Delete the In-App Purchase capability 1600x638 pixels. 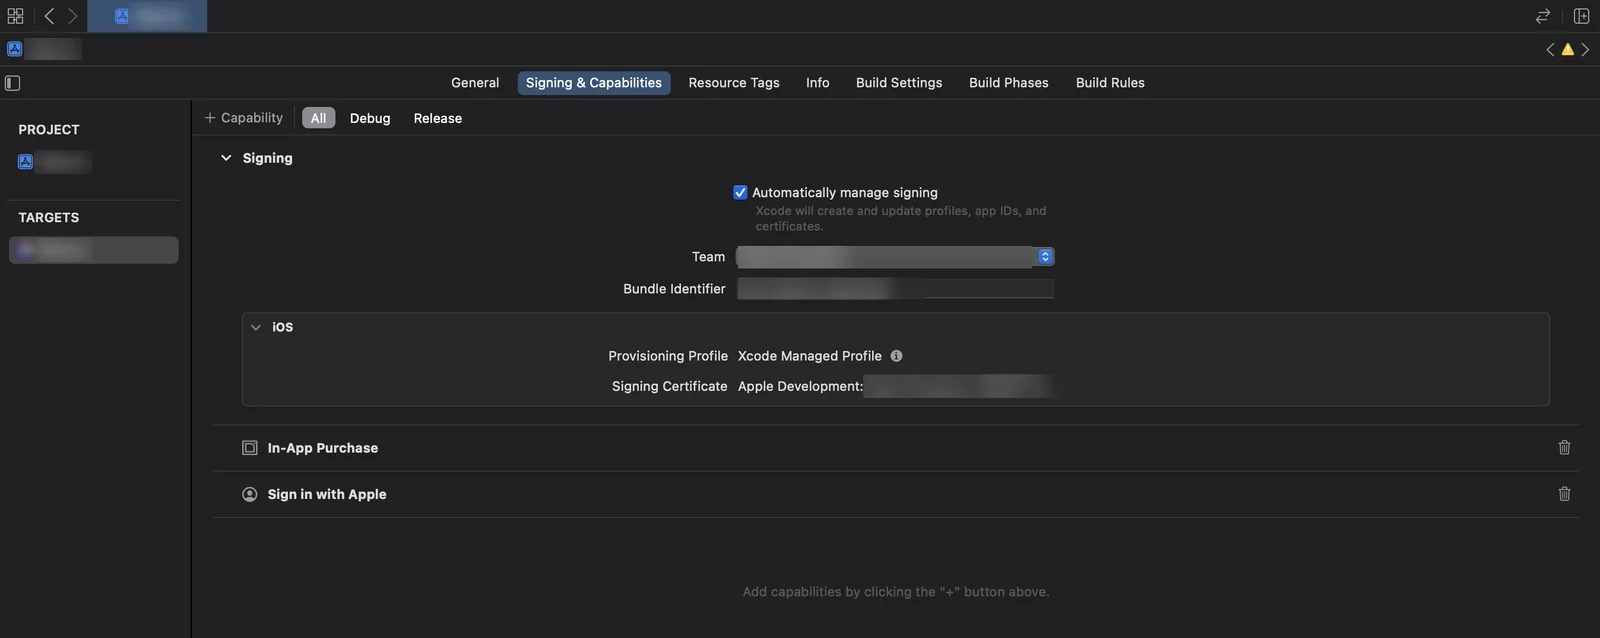click(1564, 448)
